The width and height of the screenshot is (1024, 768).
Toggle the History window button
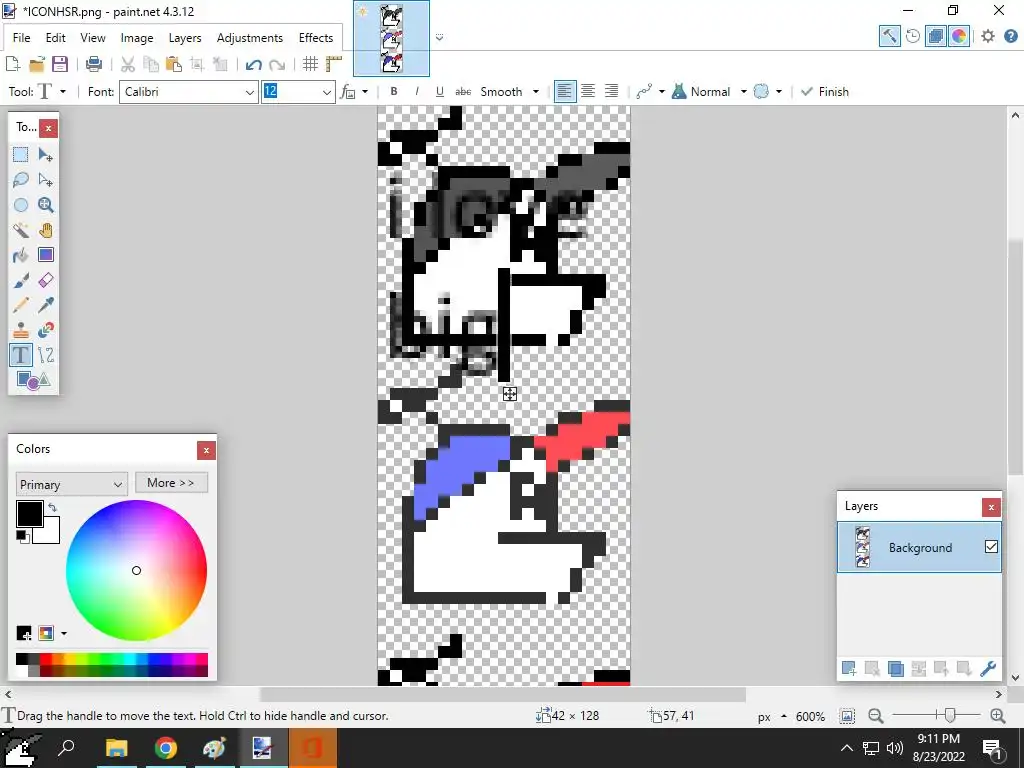click(x=913, y=37)
